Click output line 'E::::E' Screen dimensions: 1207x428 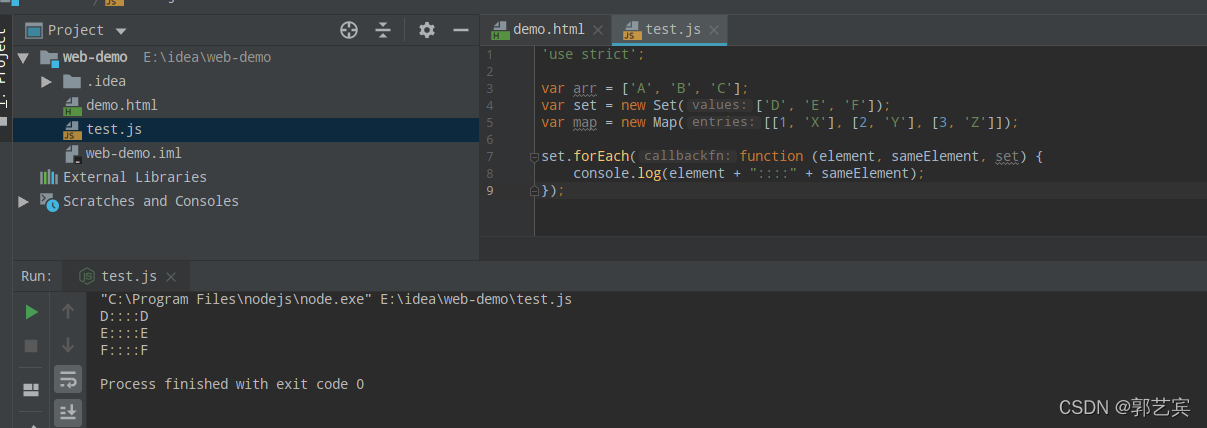[x=124, y=334]
